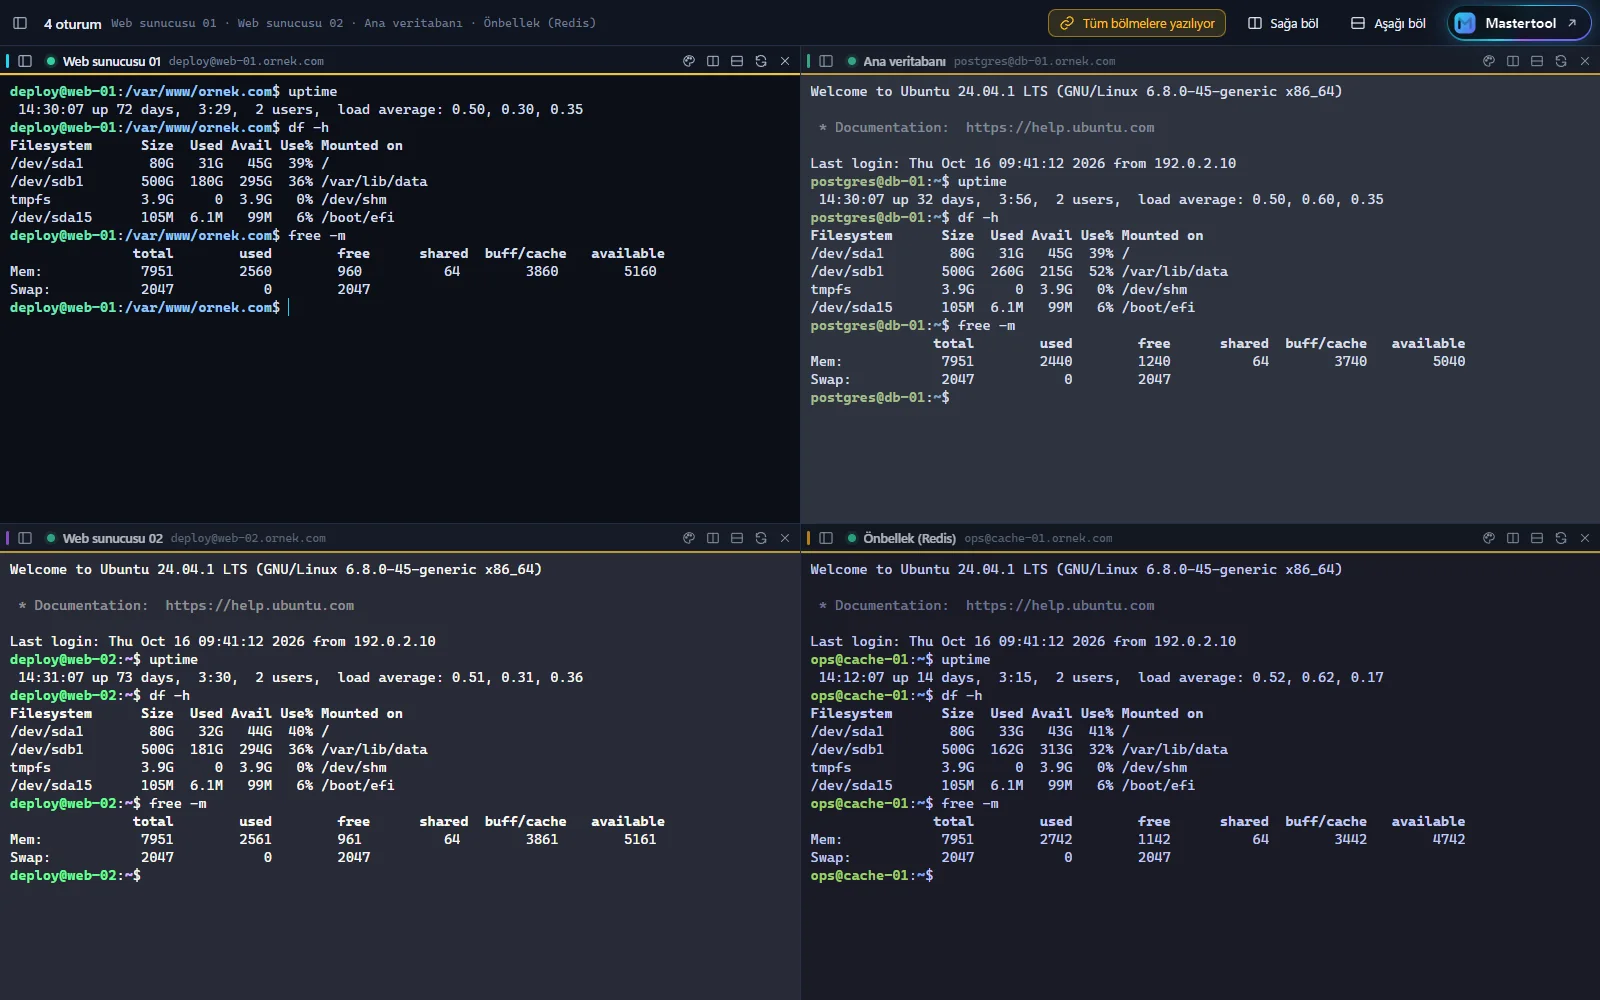Open theme palette in Web sunucusu 02 pane
The width and height of the screenshot is (1600, 1000).
coord(689,538)
